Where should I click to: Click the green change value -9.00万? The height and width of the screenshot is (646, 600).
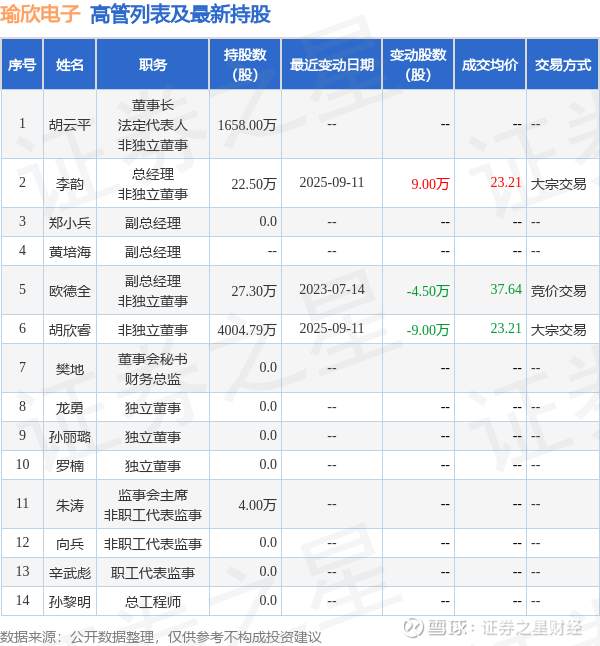pos(428,330)
